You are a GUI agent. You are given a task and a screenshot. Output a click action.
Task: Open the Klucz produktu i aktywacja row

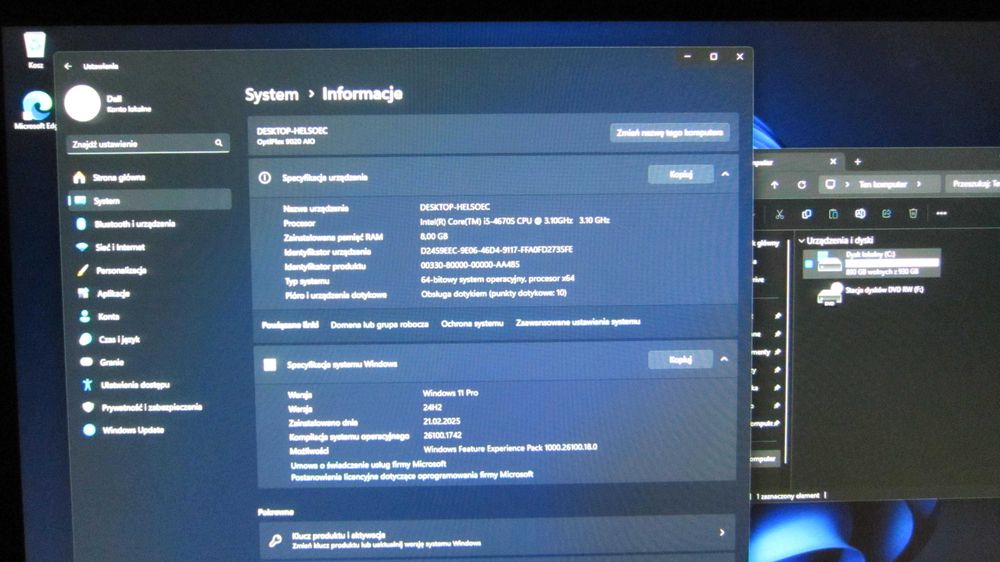(496, 536)
